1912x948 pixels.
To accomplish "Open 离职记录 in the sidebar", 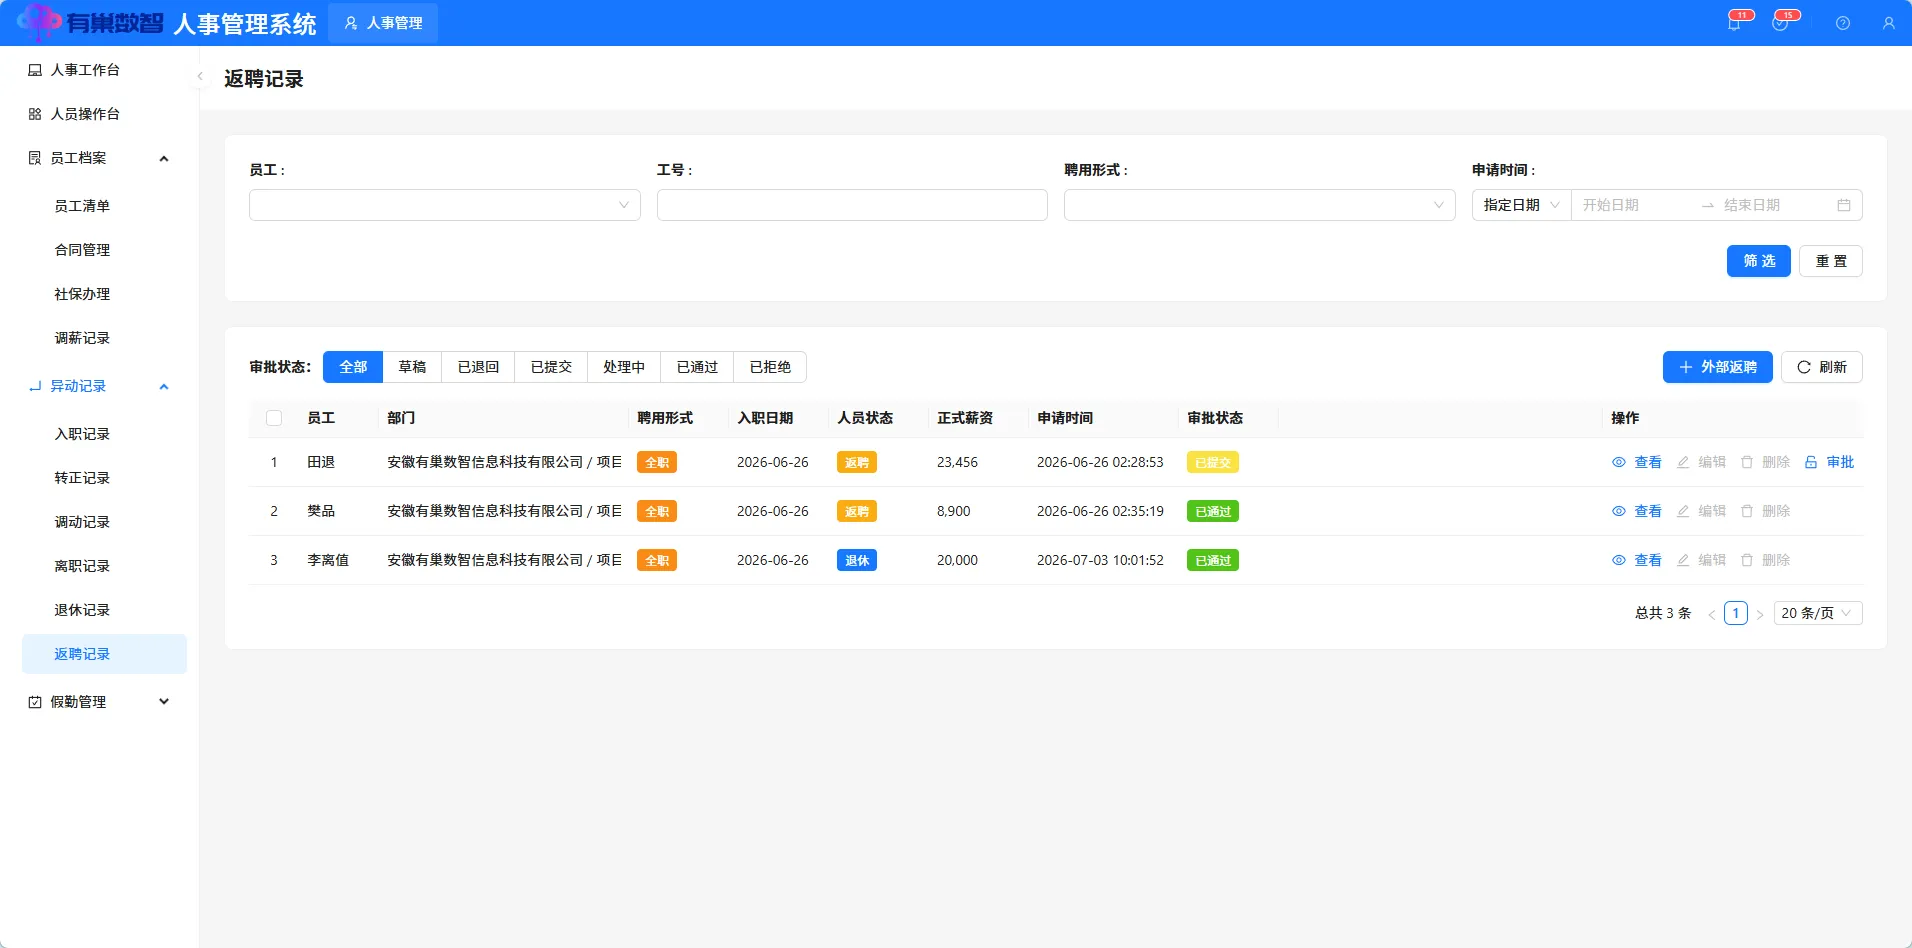I will [x=82, y=566].
